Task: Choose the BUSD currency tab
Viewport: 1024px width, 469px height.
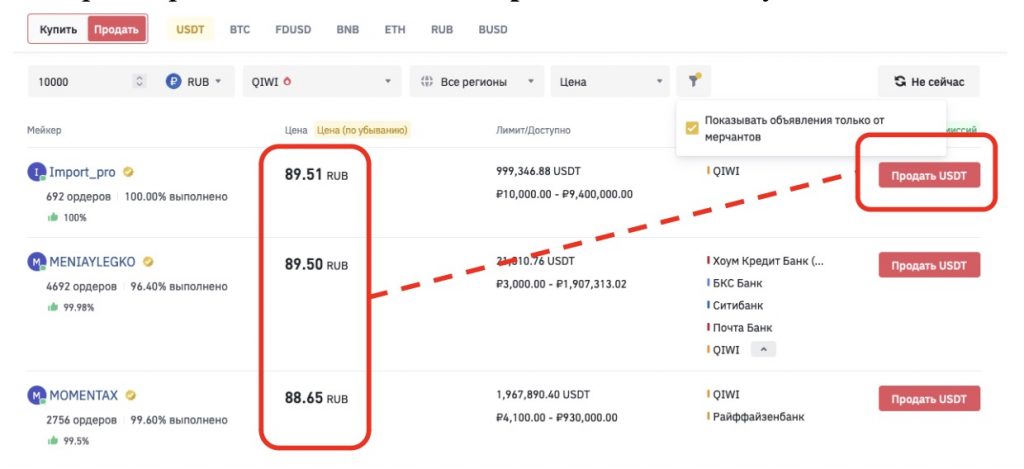Action: tap(492, 29)
